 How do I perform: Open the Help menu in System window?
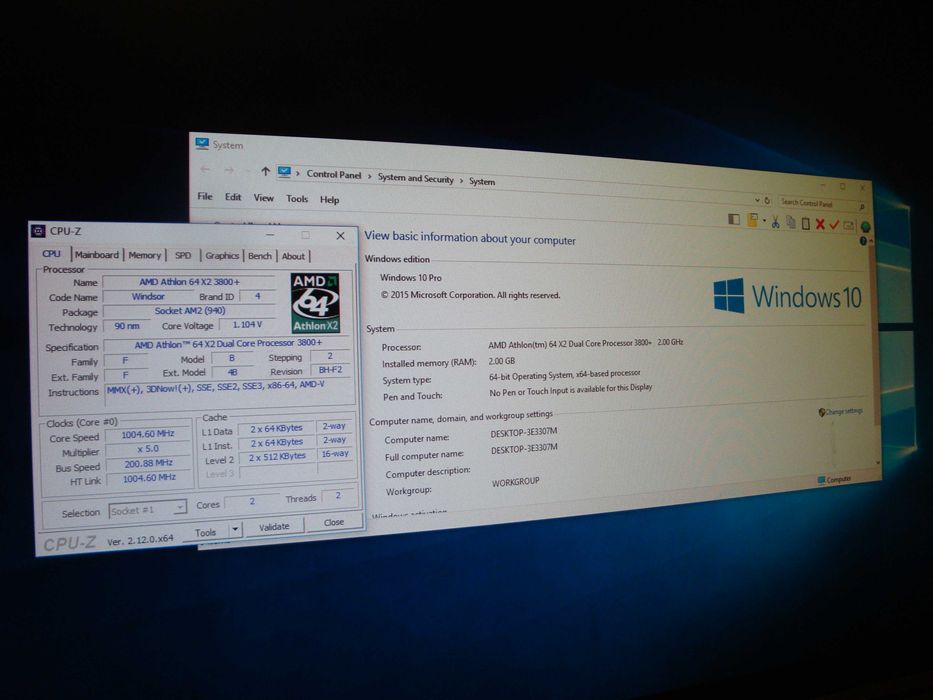pyautogui.click(x=330, y=200)
